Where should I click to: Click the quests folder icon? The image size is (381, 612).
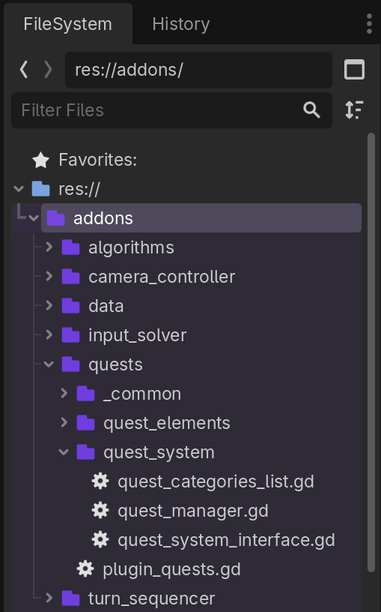[x=71, y=364]
